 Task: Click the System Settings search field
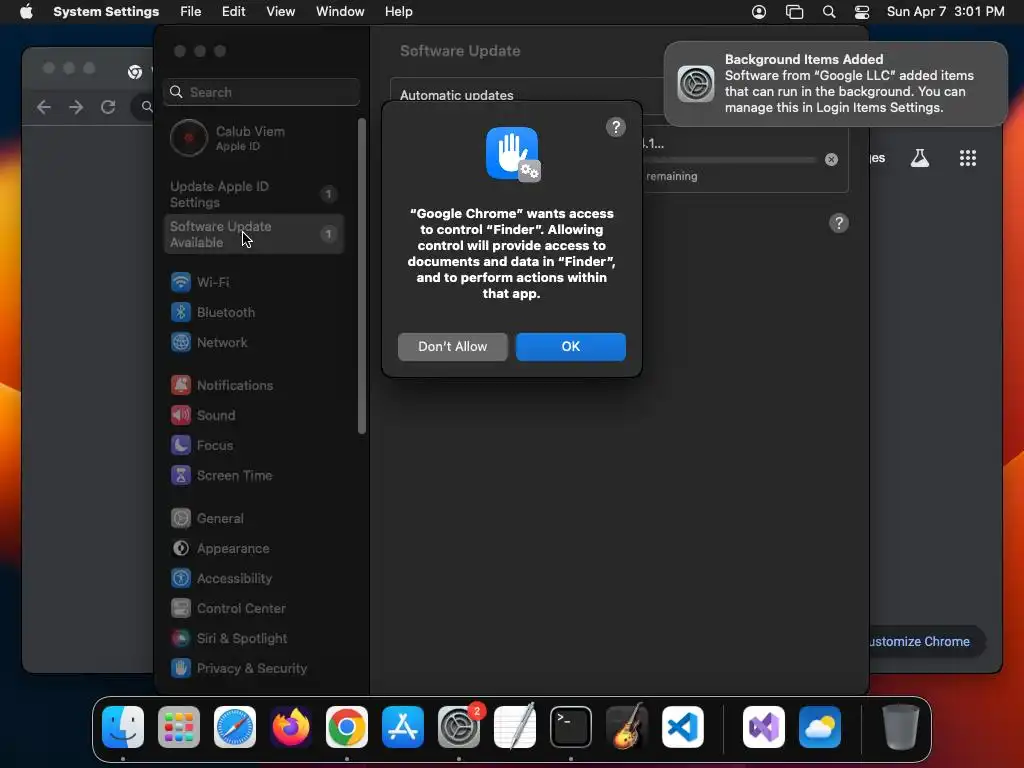click(261, 92)
